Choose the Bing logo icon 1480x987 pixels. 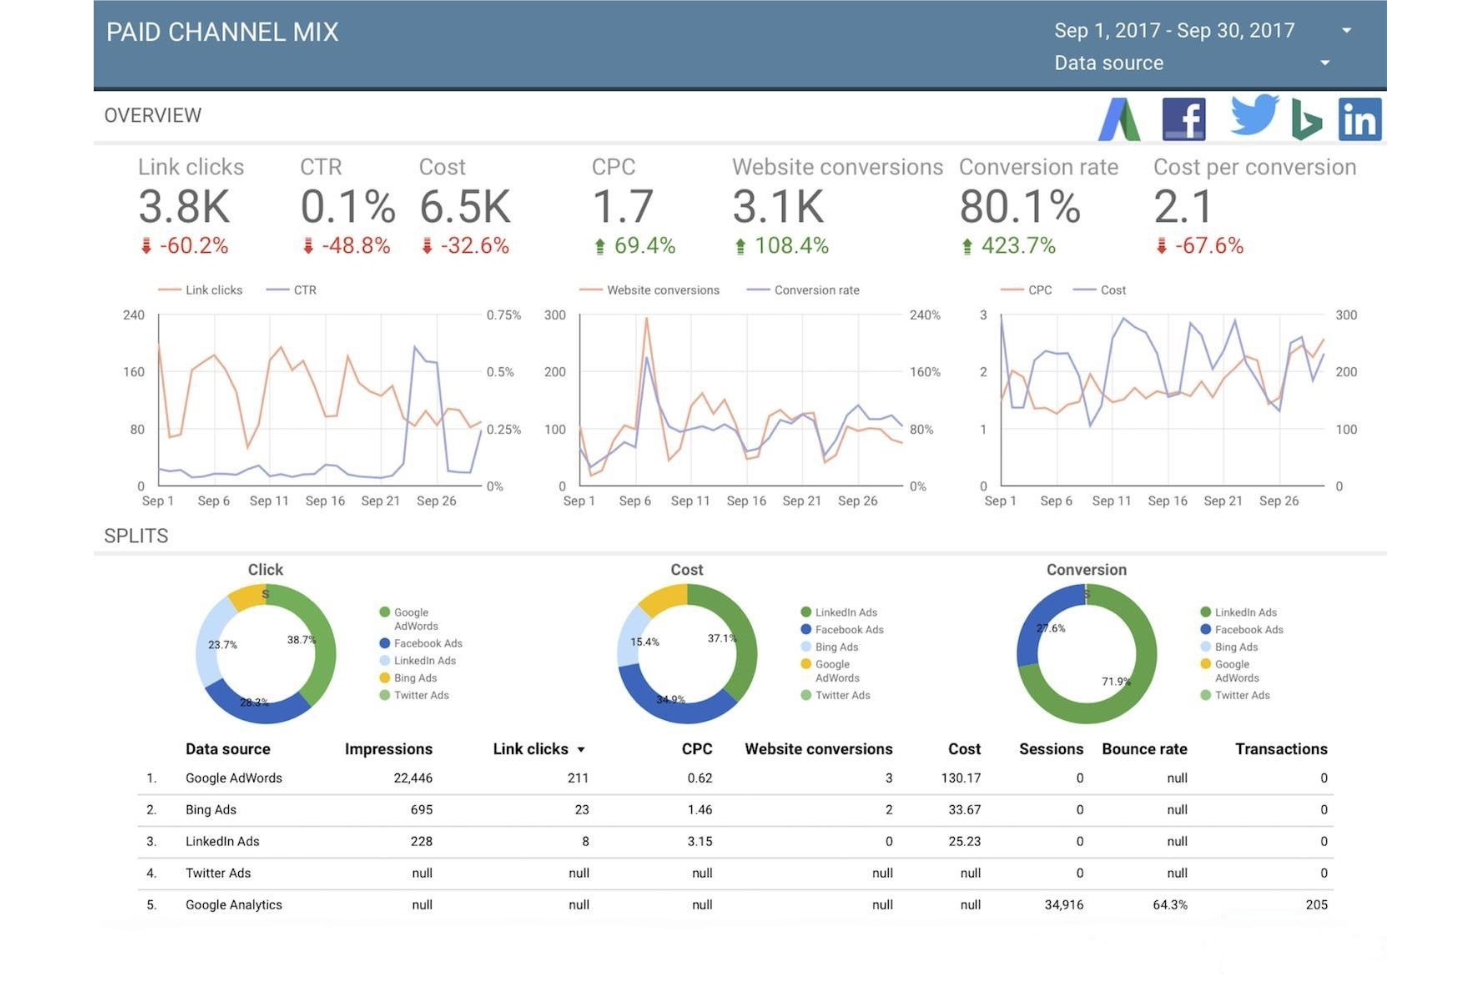(x=1305, y=120)
